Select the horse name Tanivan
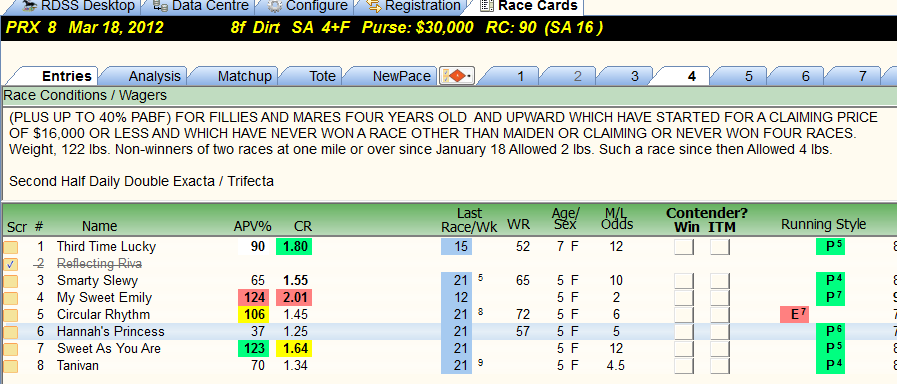This screenshot has height=384, width=897. (78, 366)
